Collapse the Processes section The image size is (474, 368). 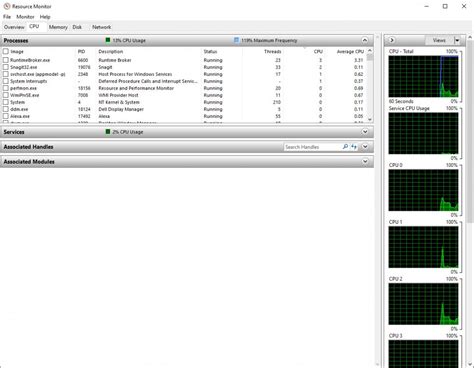coord(365,40)
